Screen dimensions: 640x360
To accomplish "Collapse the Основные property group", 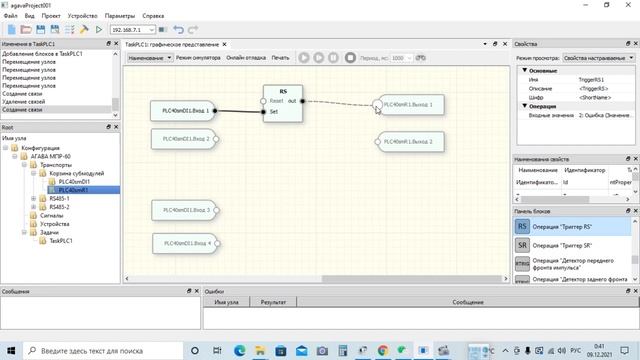I will point(525,71).
